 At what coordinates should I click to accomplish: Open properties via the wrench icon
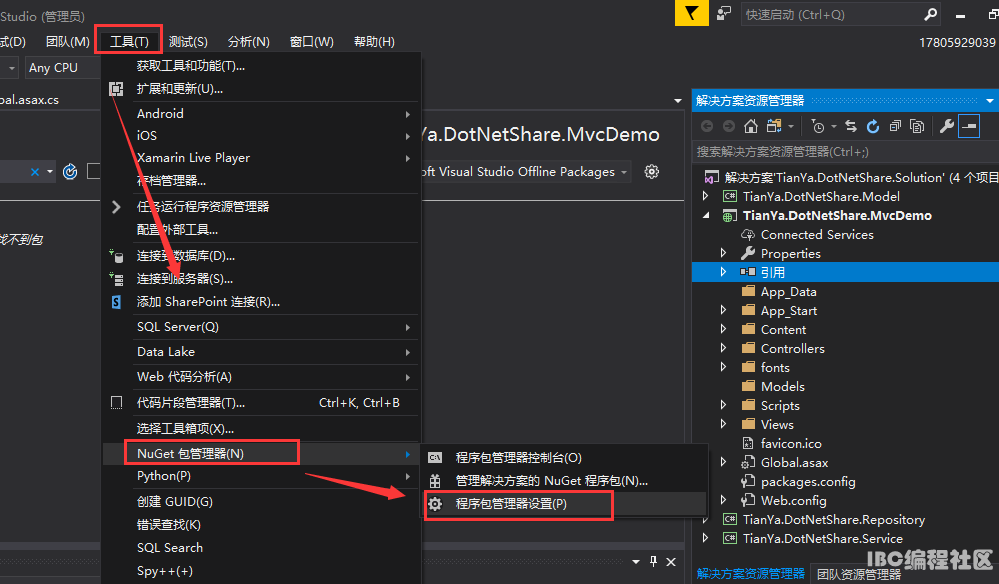(x=947, y=126)
